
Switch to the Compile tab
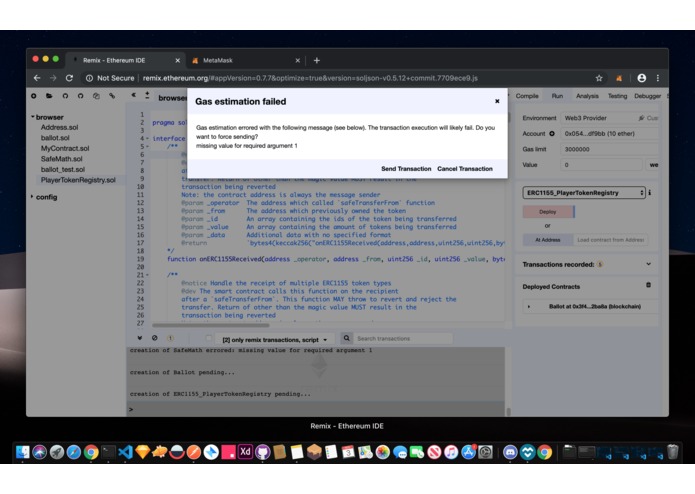(527, 96)
